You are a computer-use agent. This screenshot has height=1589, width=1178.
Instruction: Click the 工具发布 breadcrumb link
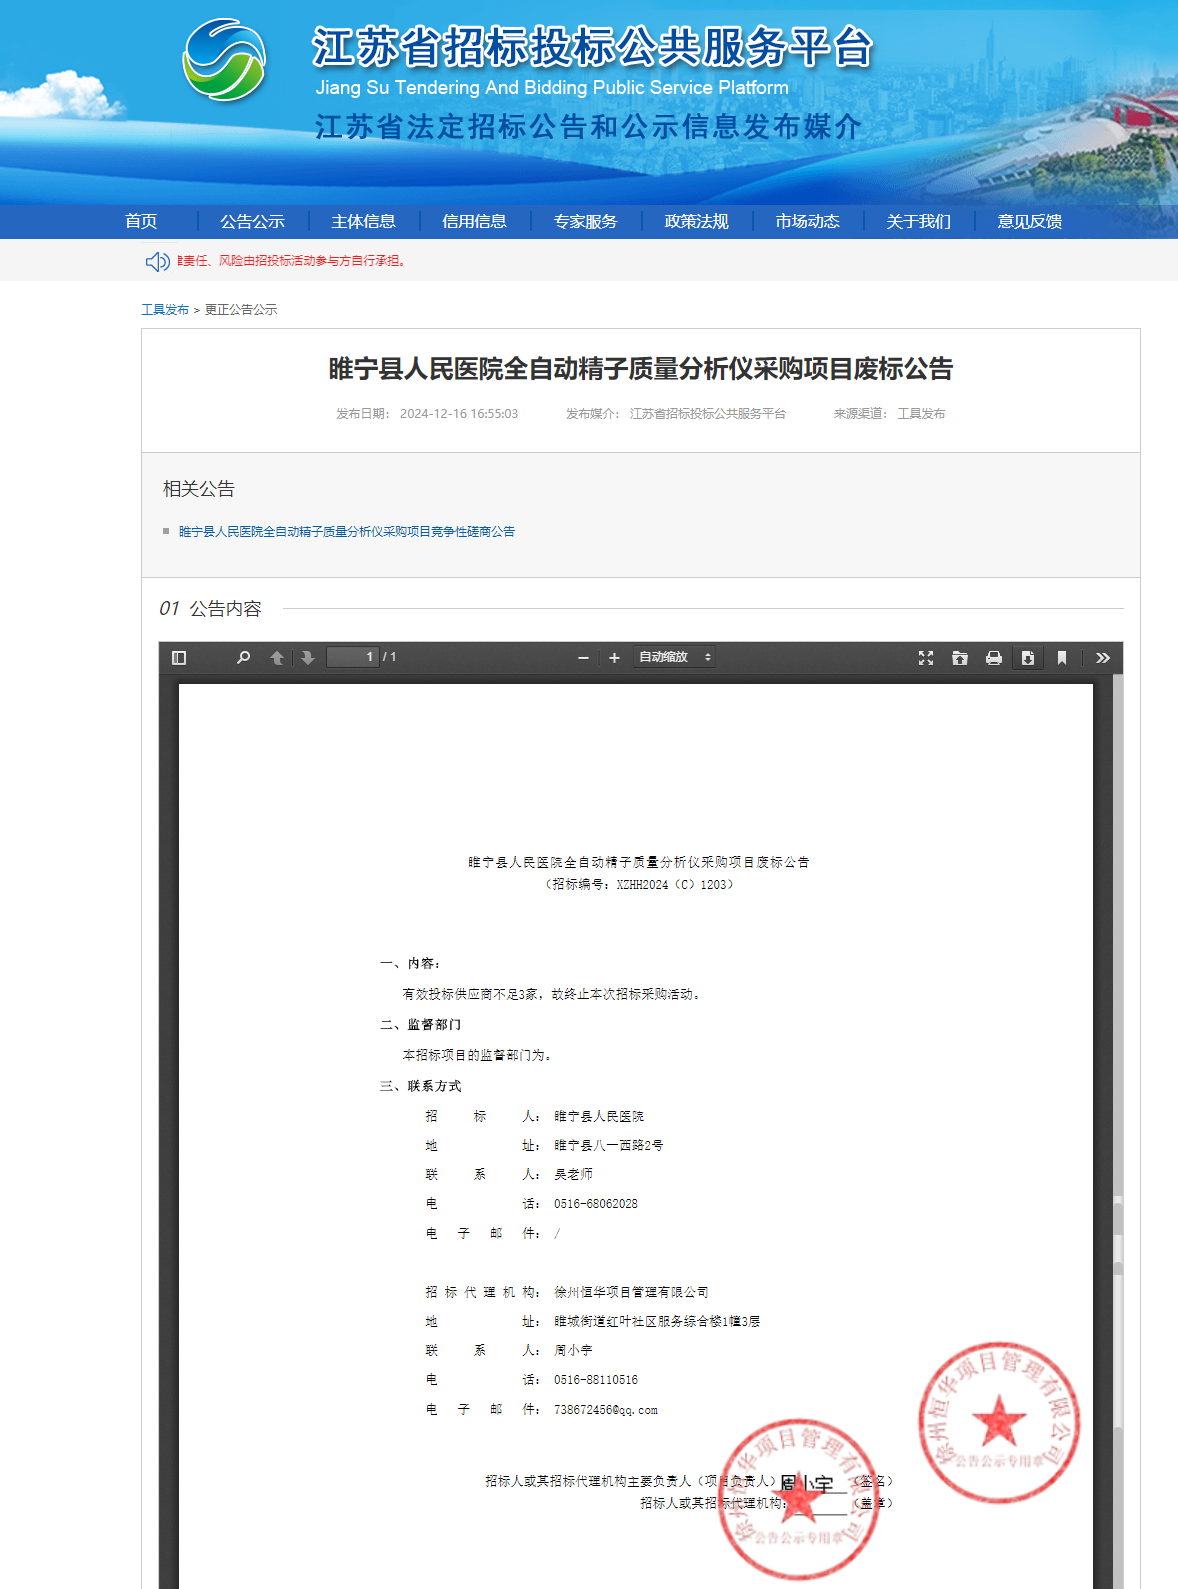click(x=165, y=309)
